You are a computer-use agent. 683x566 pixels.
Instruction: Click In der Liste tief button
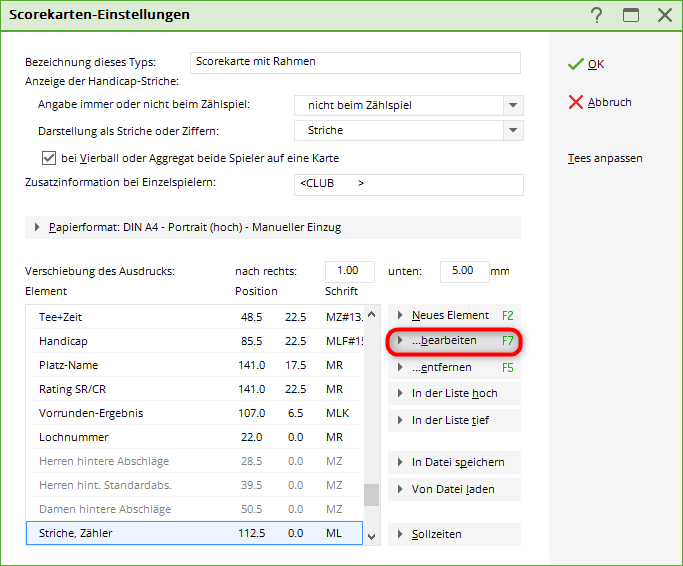[x=453, y=420]
